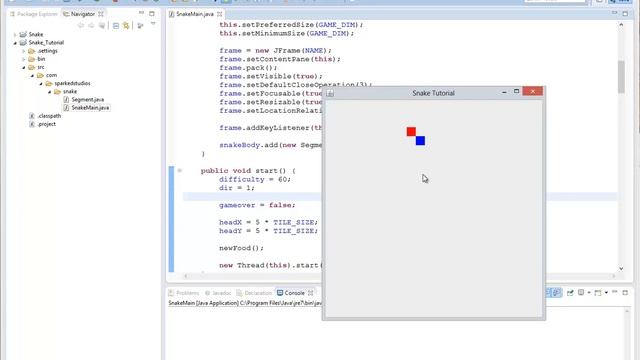Open the Open Console dropdown arrow
This screenshot has height=360, width=640.
[606, 293]
